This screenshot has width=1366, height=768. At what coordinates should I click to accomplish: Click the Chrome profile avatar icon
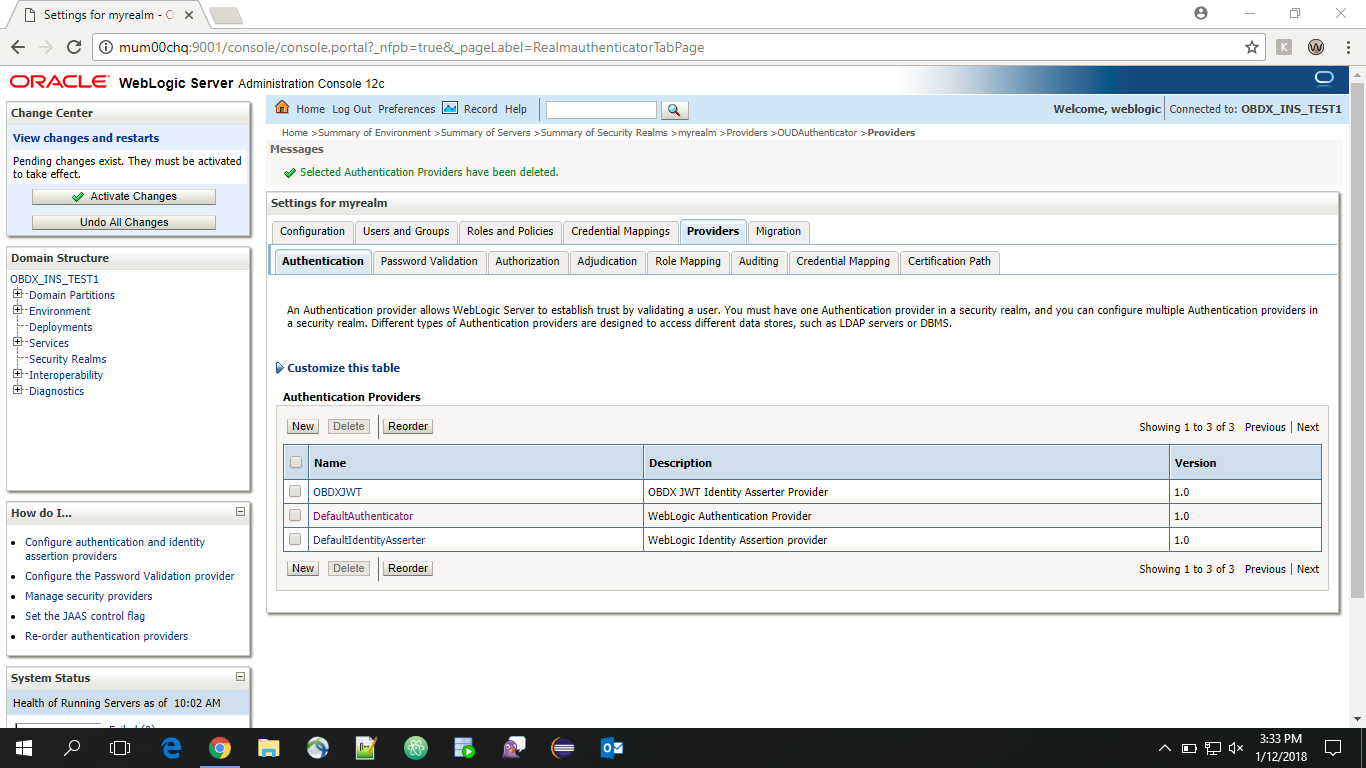(x=1201, y=13)
